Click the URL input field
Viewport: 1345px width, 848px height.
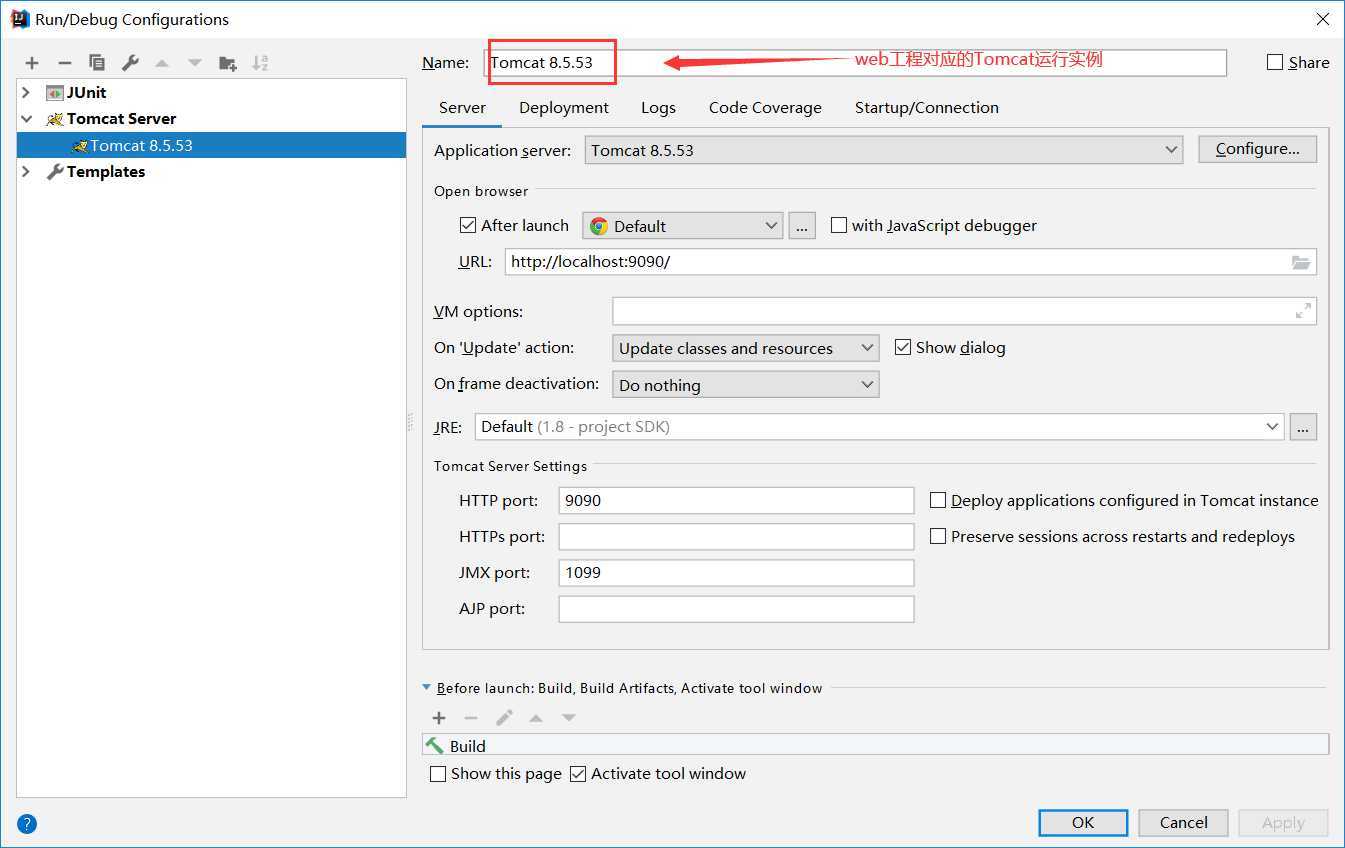[910, 262]
